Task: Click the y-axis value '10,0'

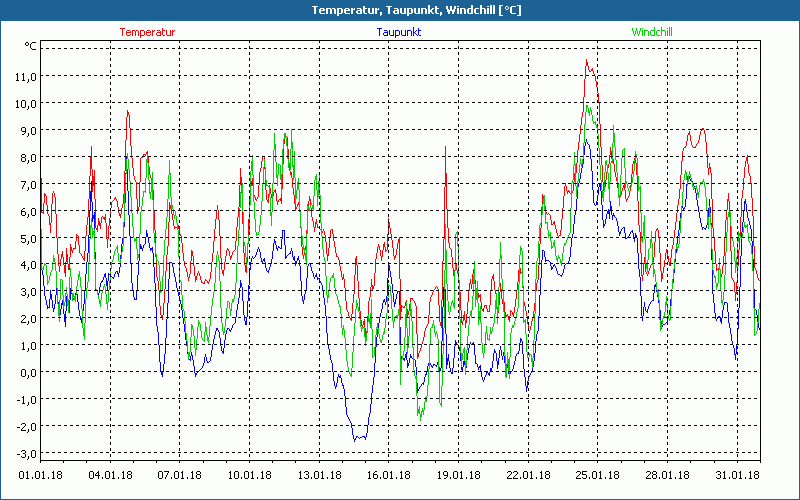Action: coord(26,104)
